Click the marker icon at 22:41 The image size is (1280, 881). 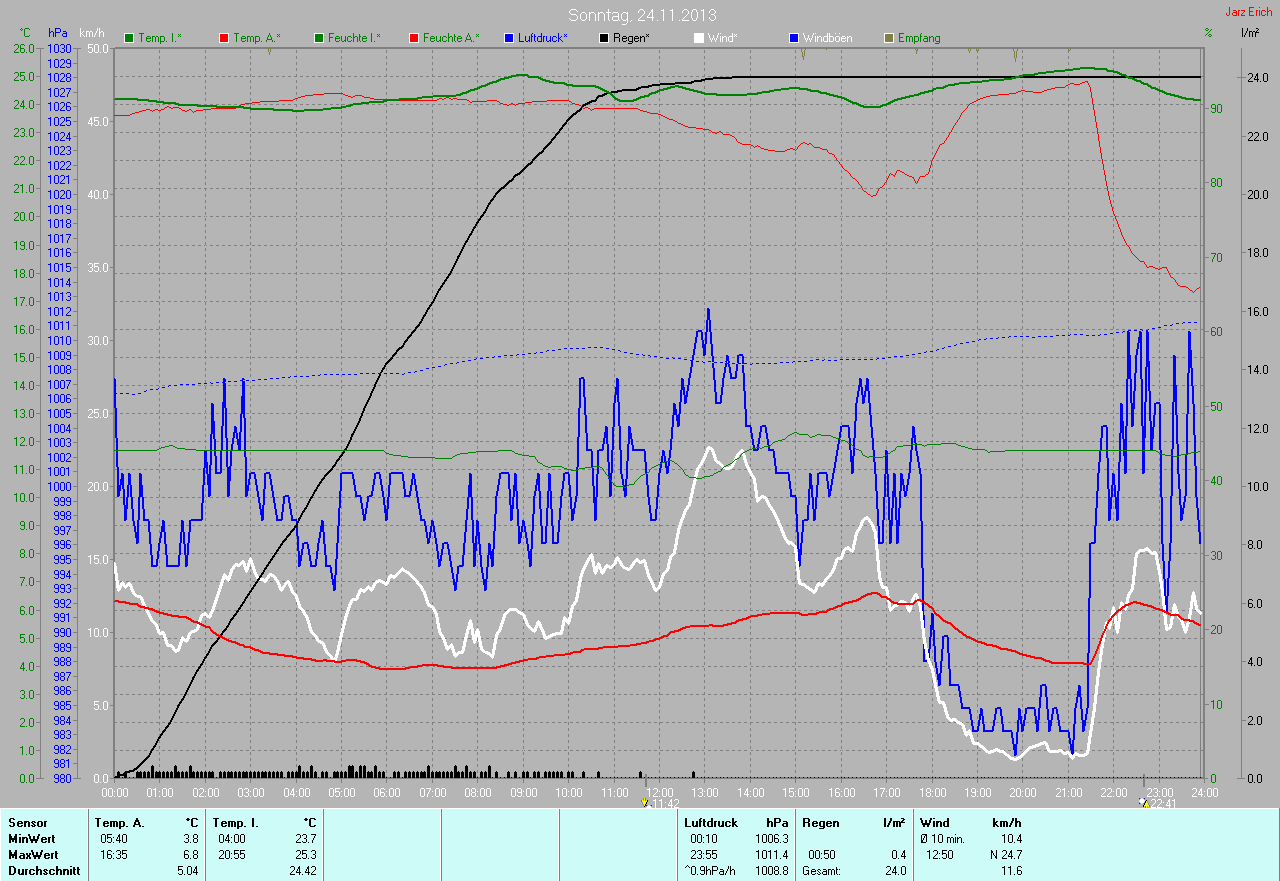[x=1145, y=802]
